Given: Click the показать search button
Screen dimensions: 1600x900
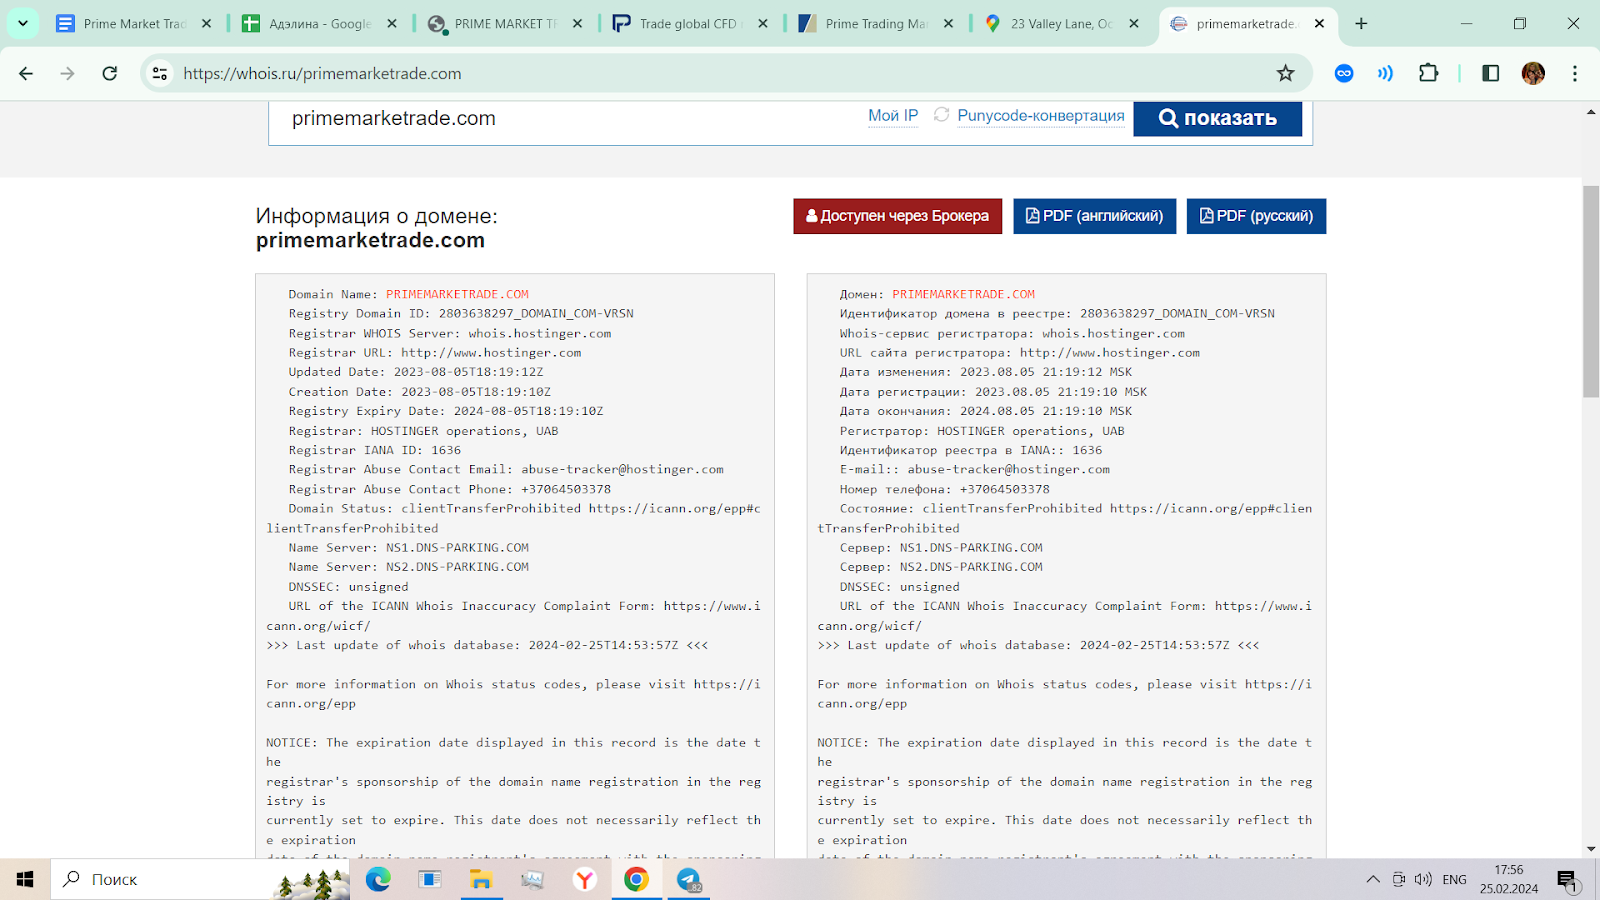Looking at the screenshot, I should (1218, 118).
